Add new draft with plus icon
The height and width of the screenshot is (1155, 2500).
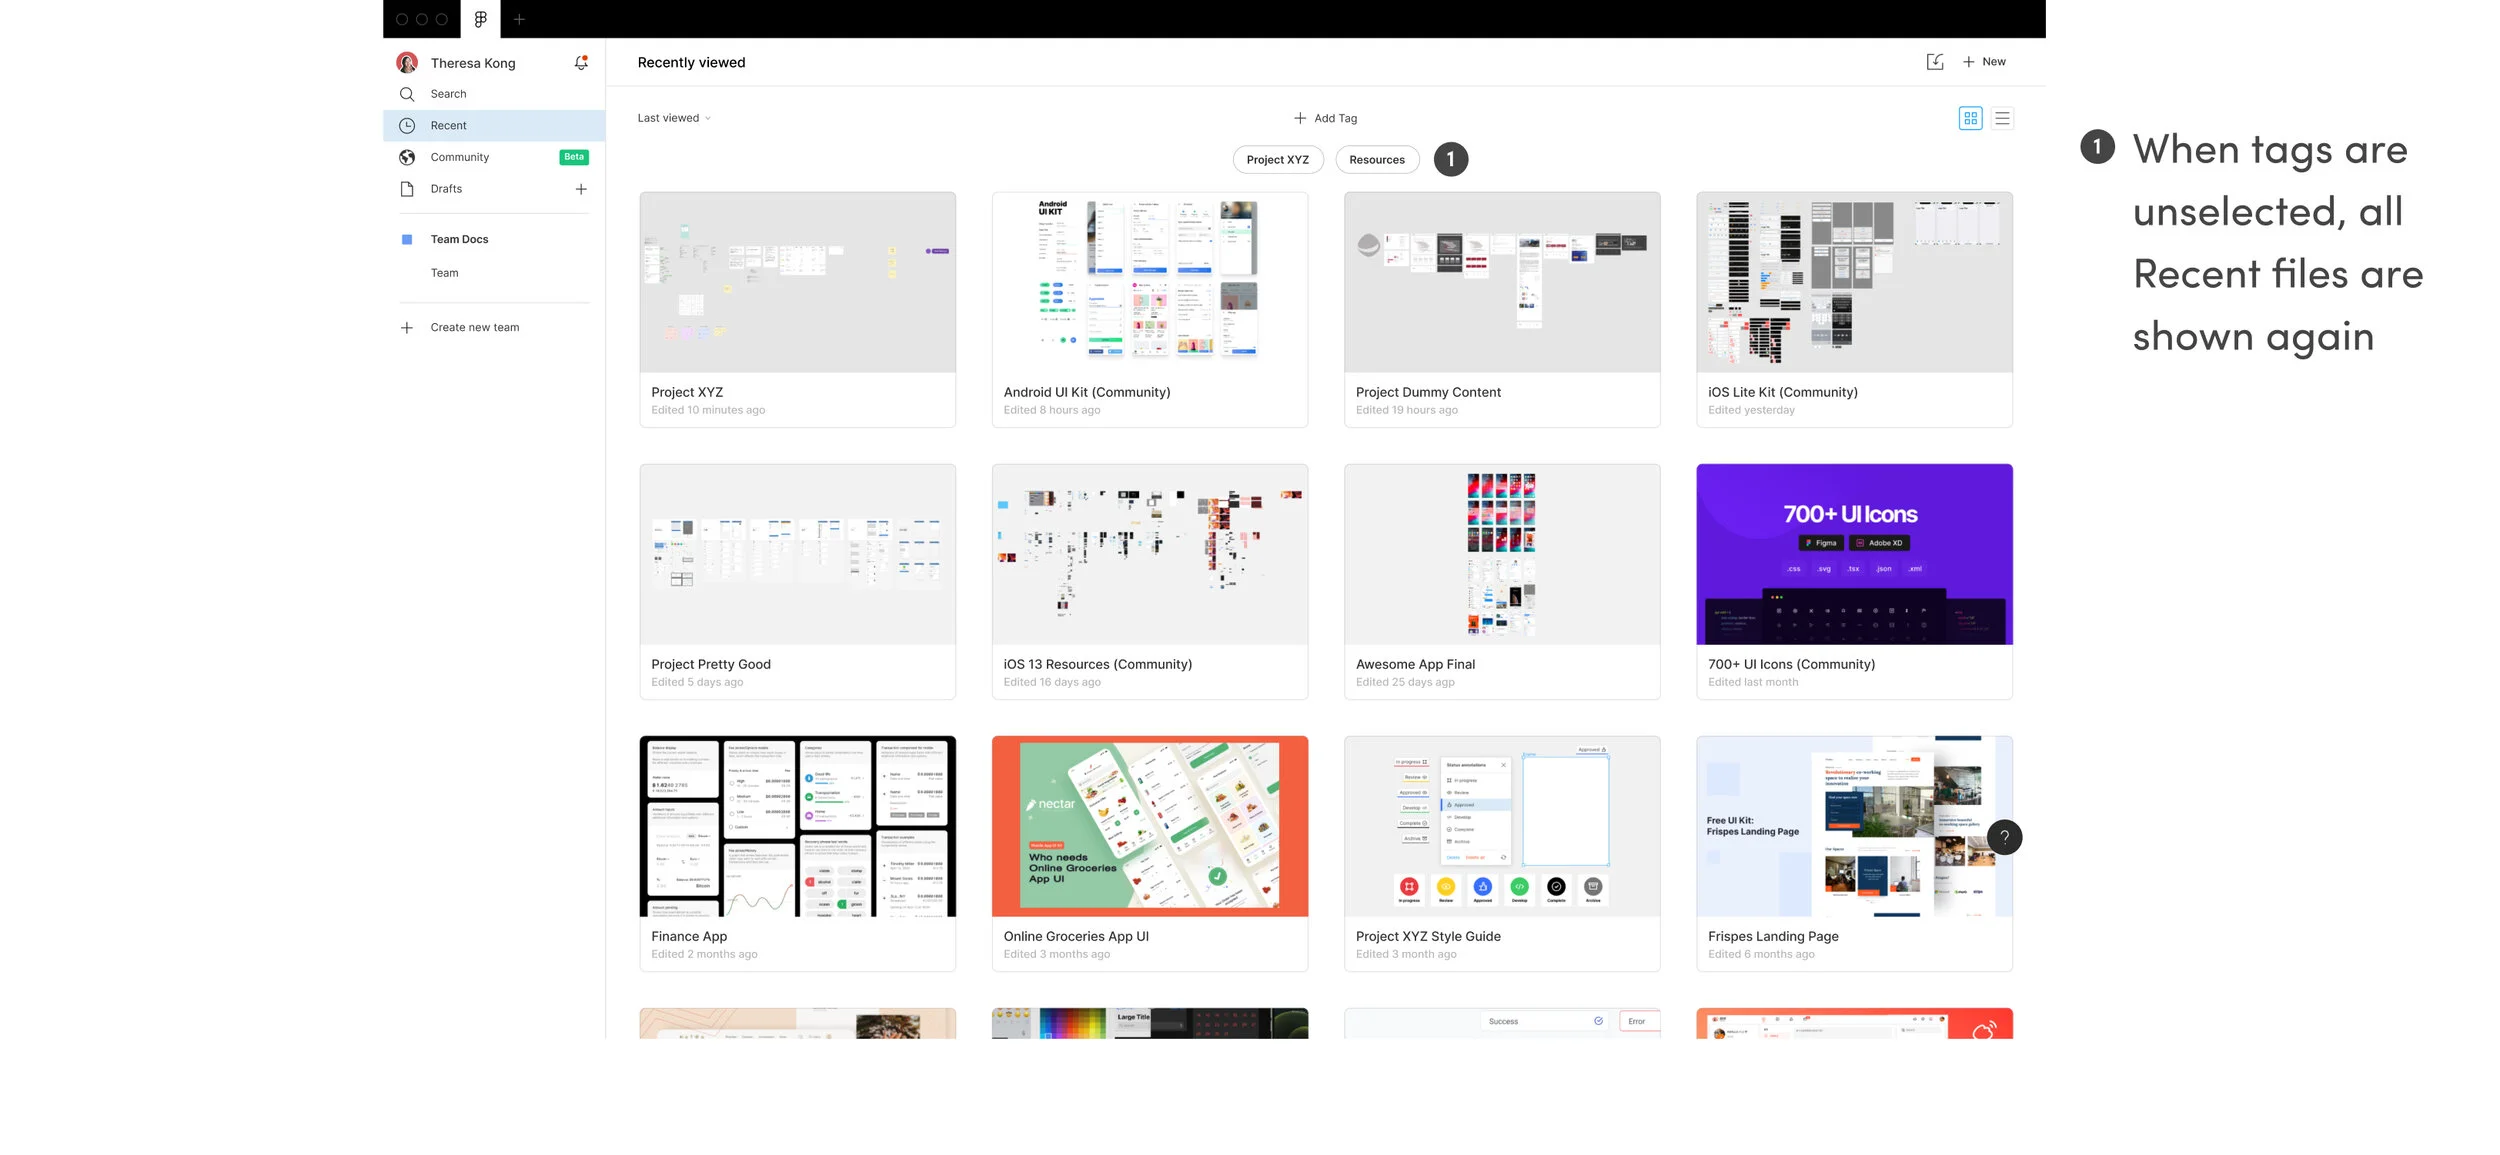point(581,189)
